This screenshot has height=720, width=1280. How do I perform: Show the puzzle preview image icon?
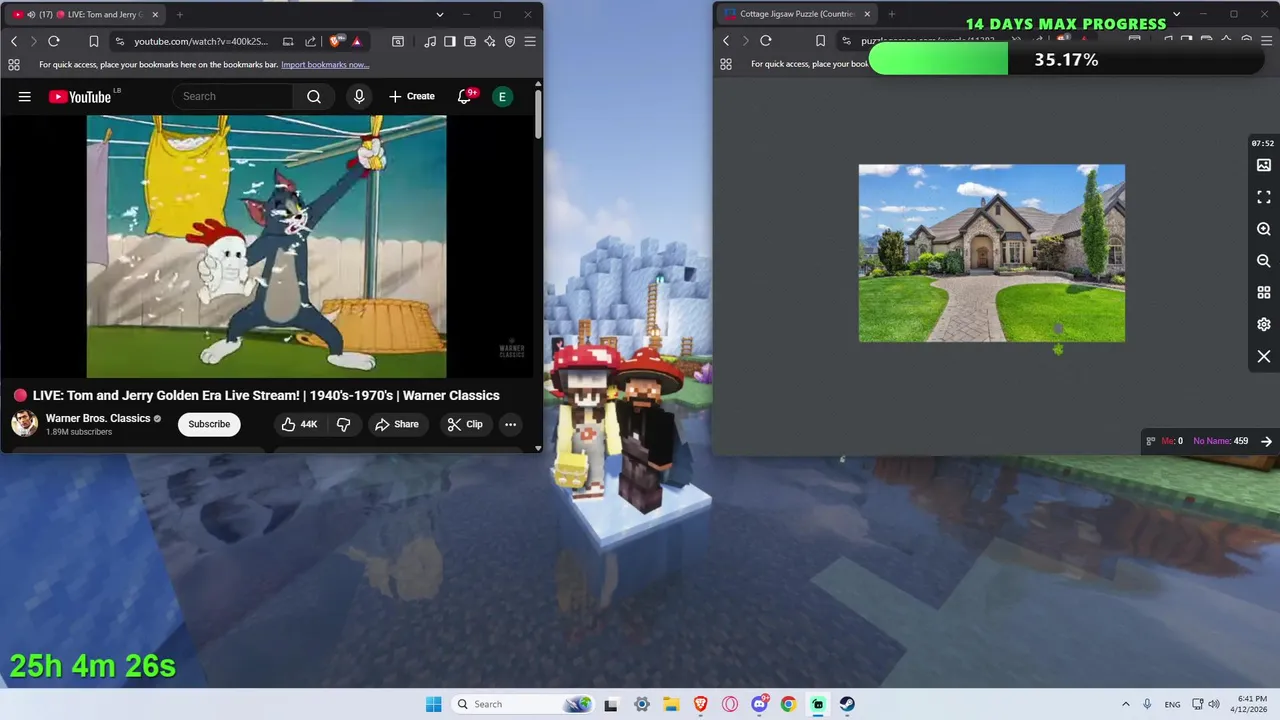[1264, 165]
